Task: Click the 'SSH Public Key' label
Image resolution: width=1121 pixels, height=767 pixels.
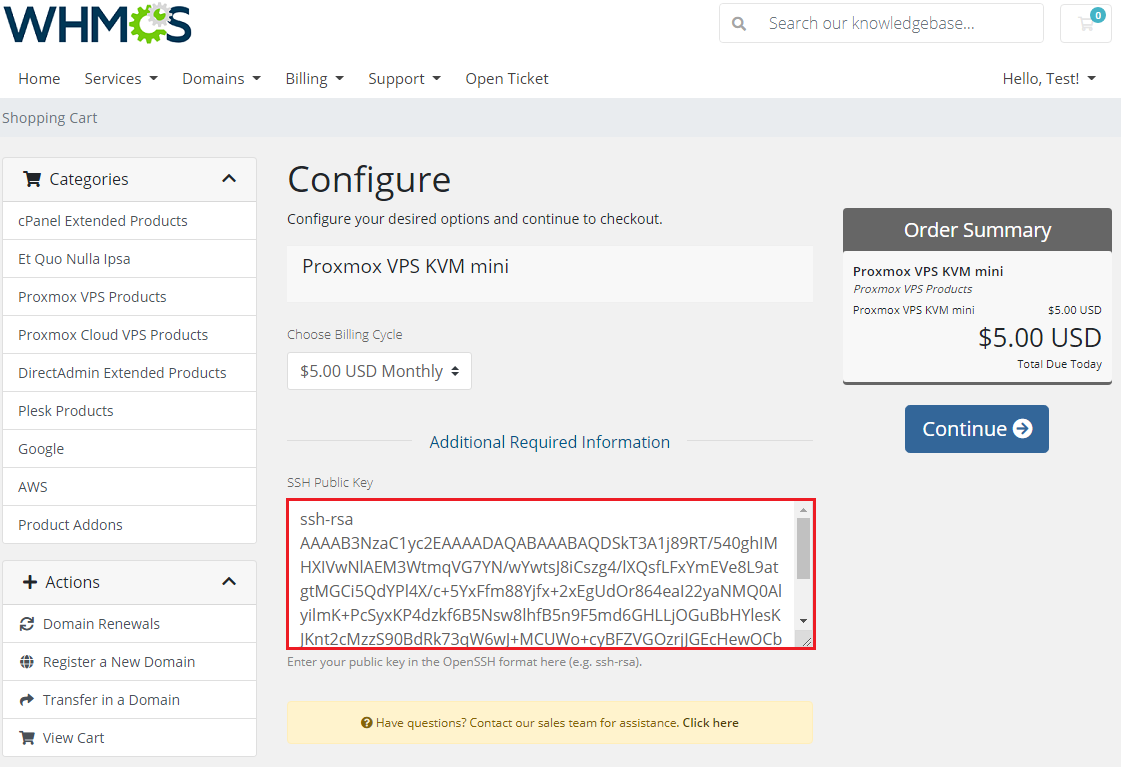Action: (330, 483)
